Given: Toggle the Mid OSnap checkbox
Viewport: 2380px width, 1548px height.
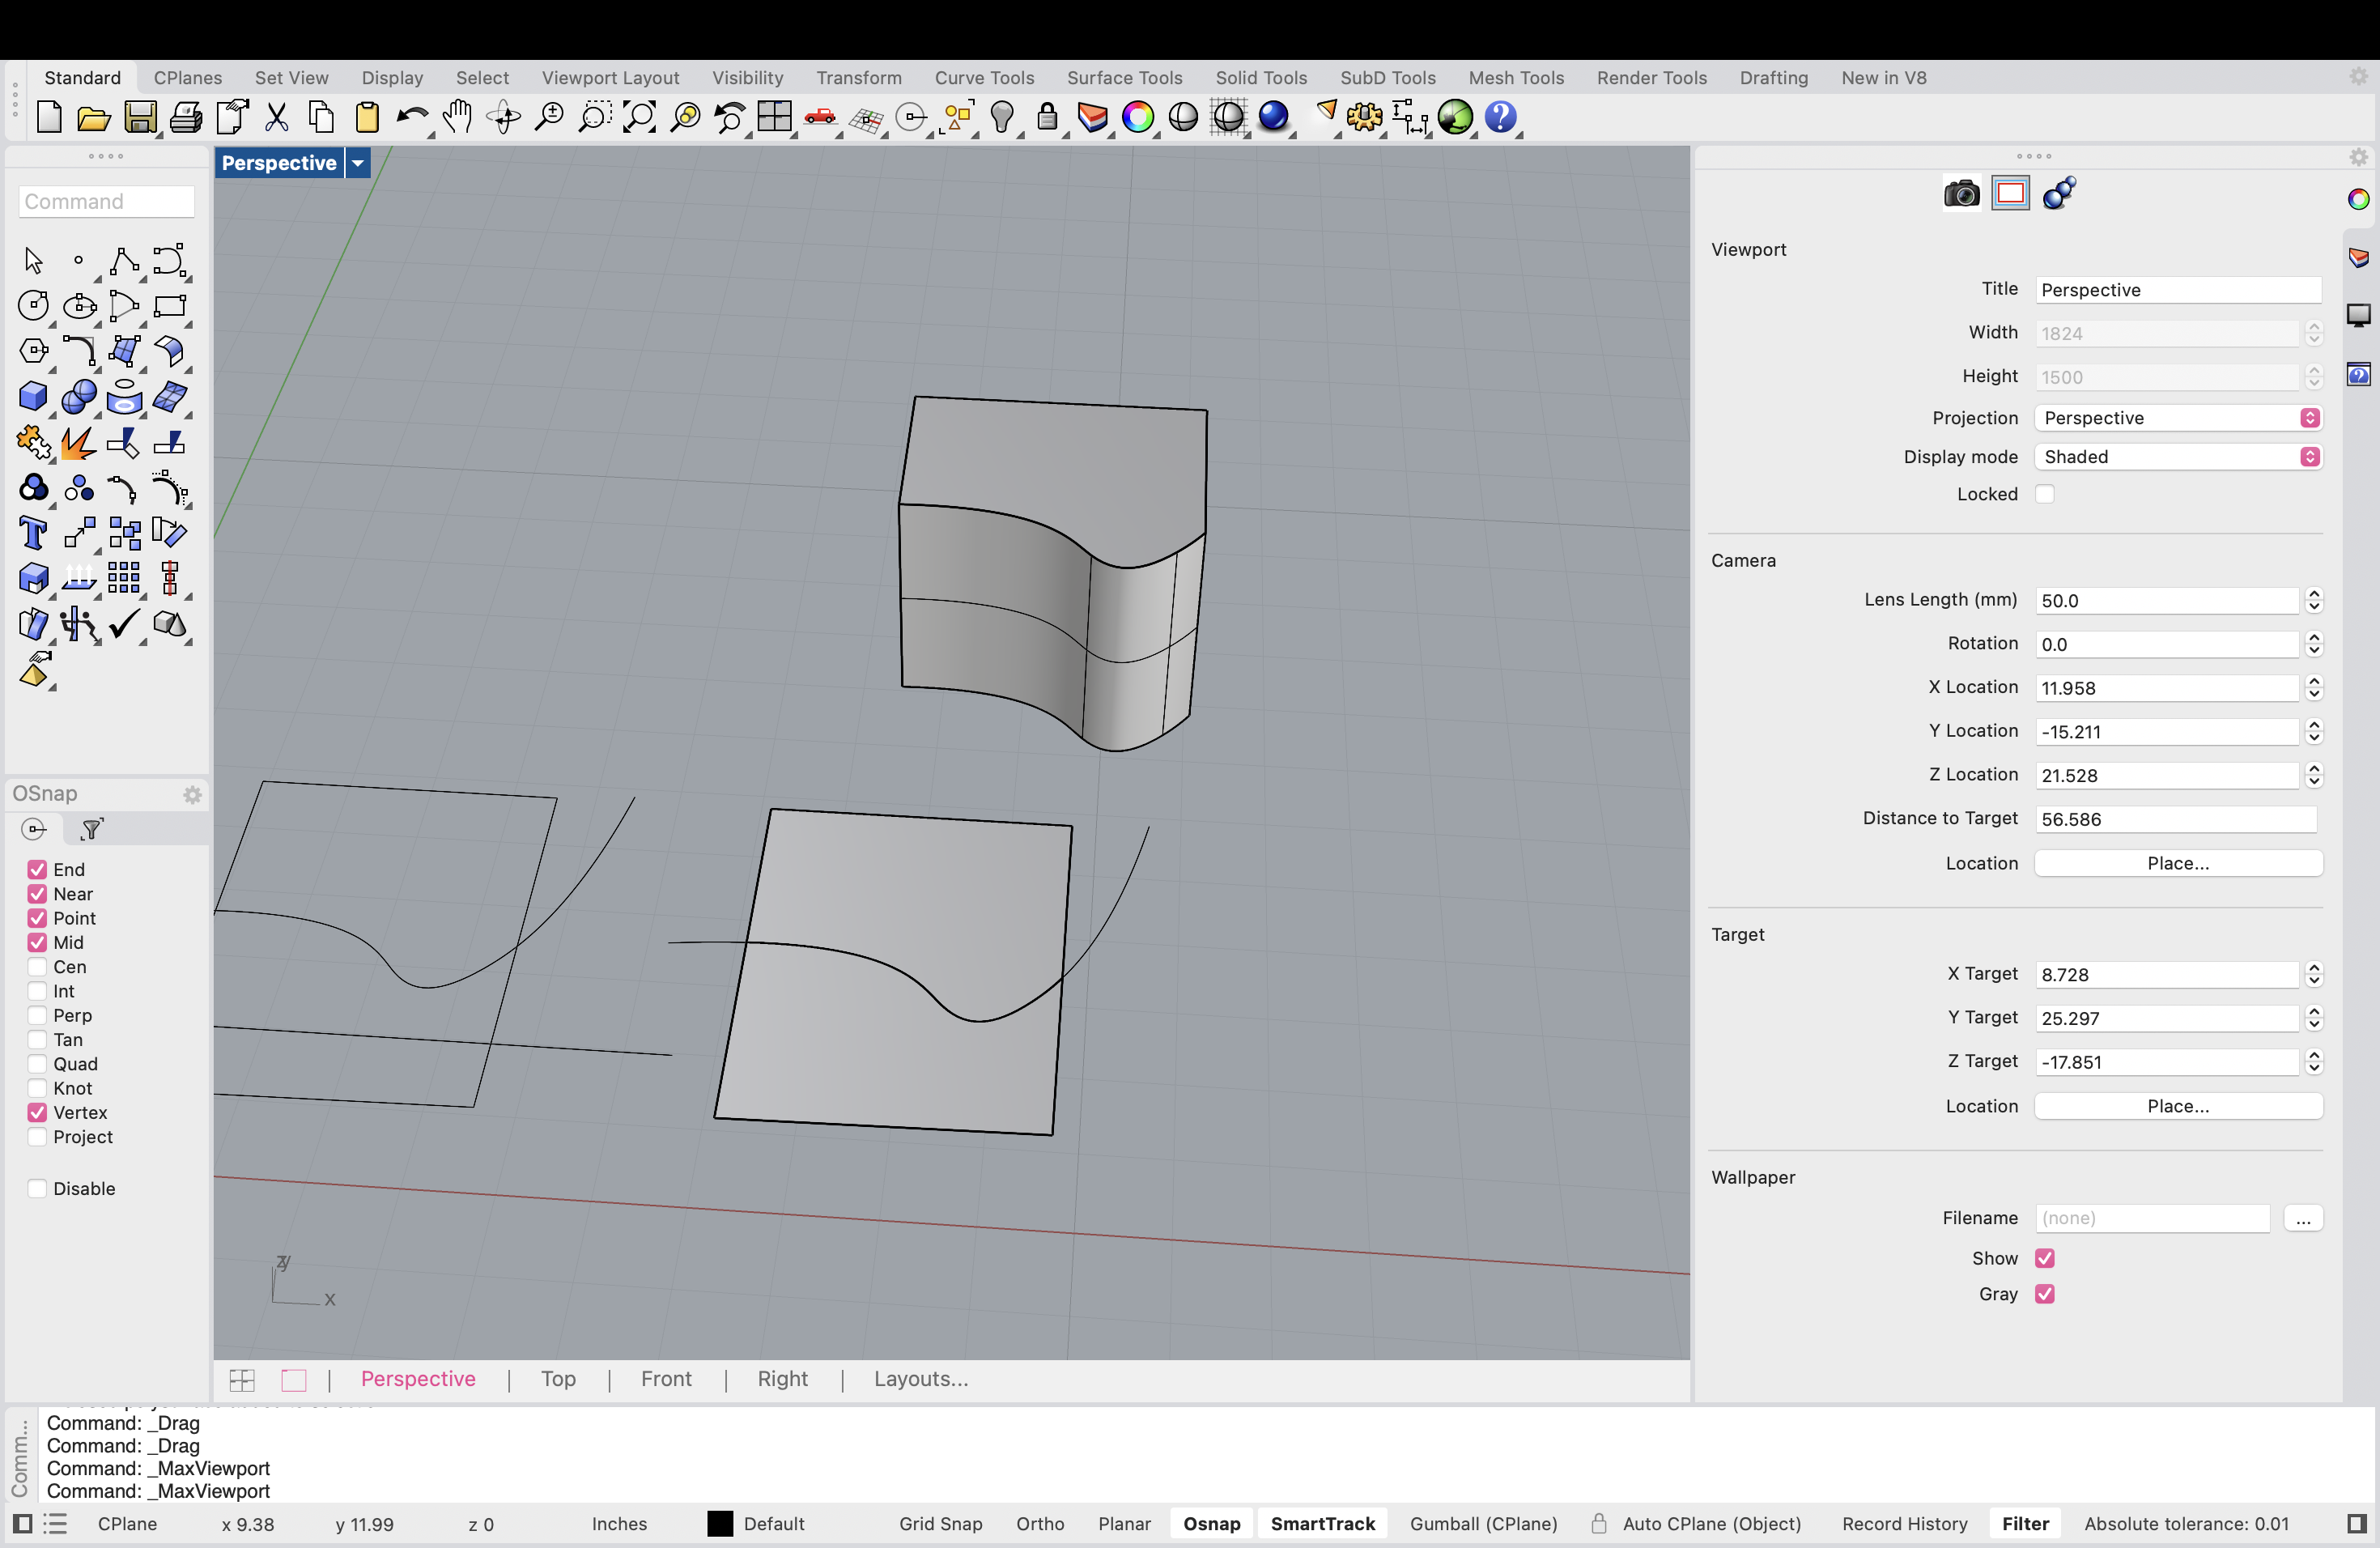Looking at the screenshot, I should click(x=38, y=941).
